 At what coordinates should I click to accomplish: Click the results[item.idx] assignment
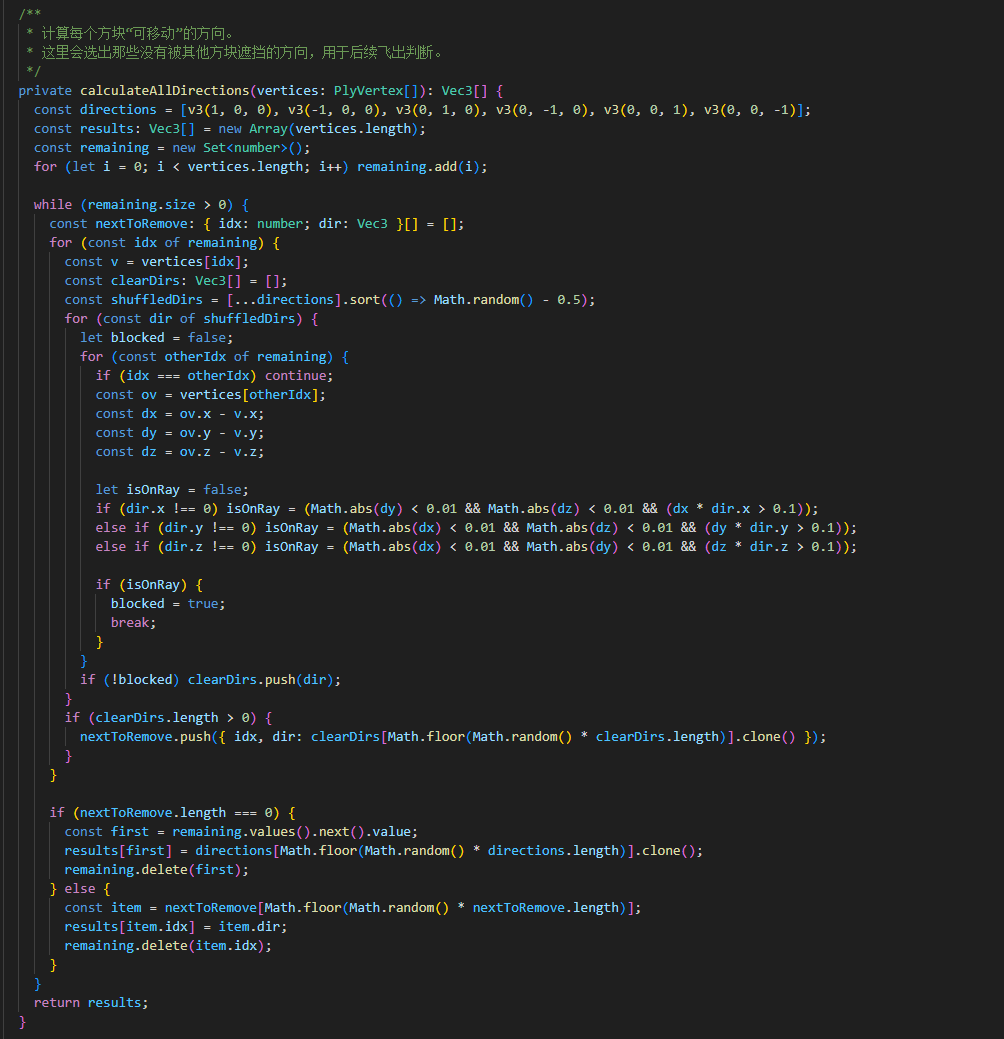pyautogui.click(x=176, y=927)
